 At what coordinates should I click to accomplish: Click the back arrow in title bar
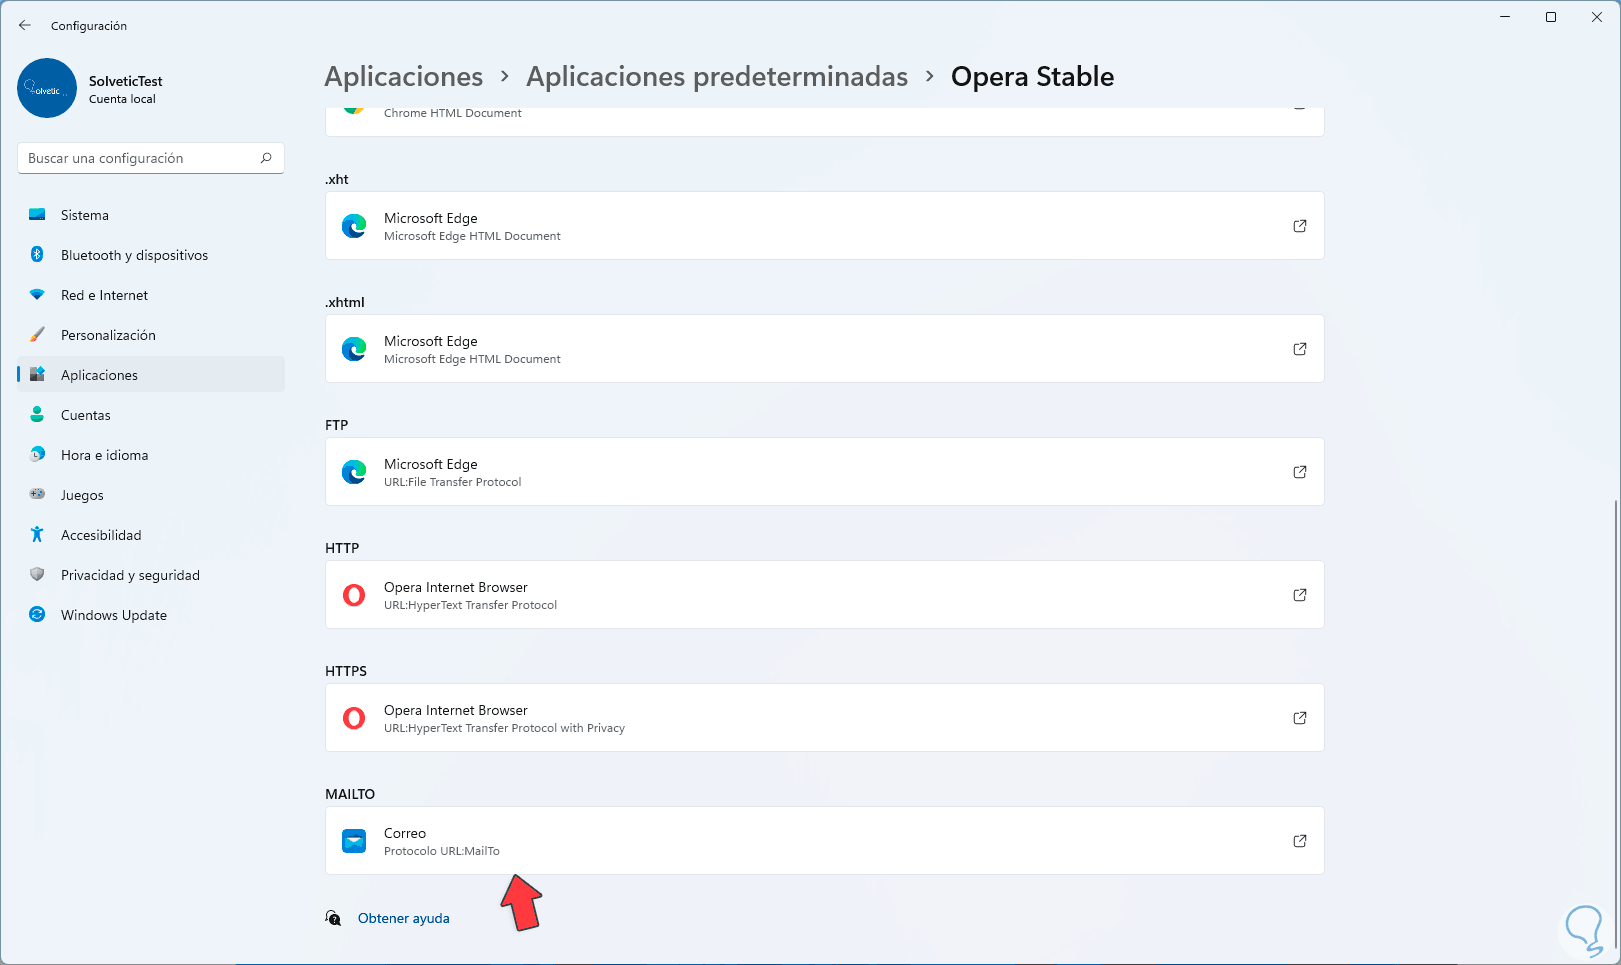coord(25,26)
